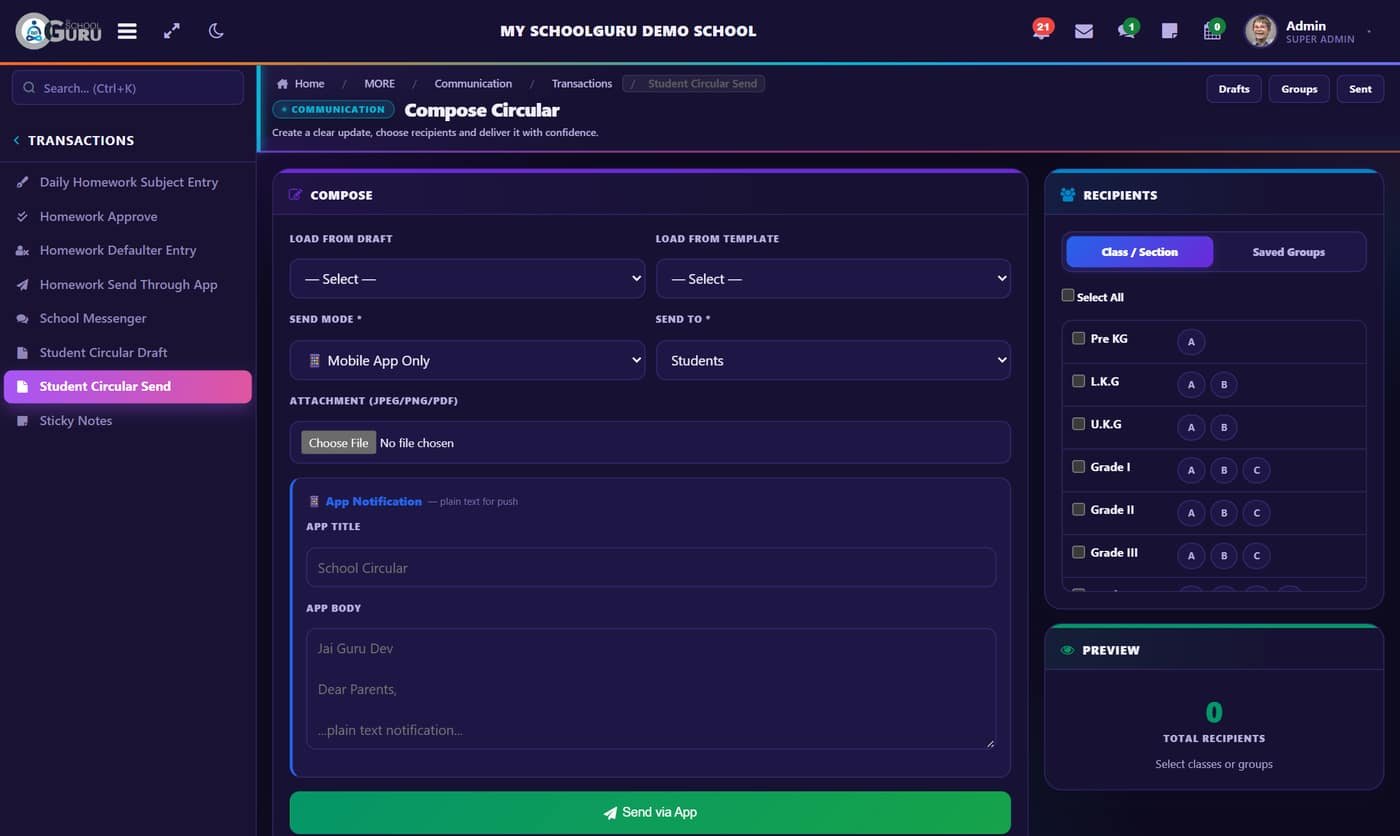Open the Load From Draft dropdown
This screenshot has height=836, width=1400.
pos(467,279)
